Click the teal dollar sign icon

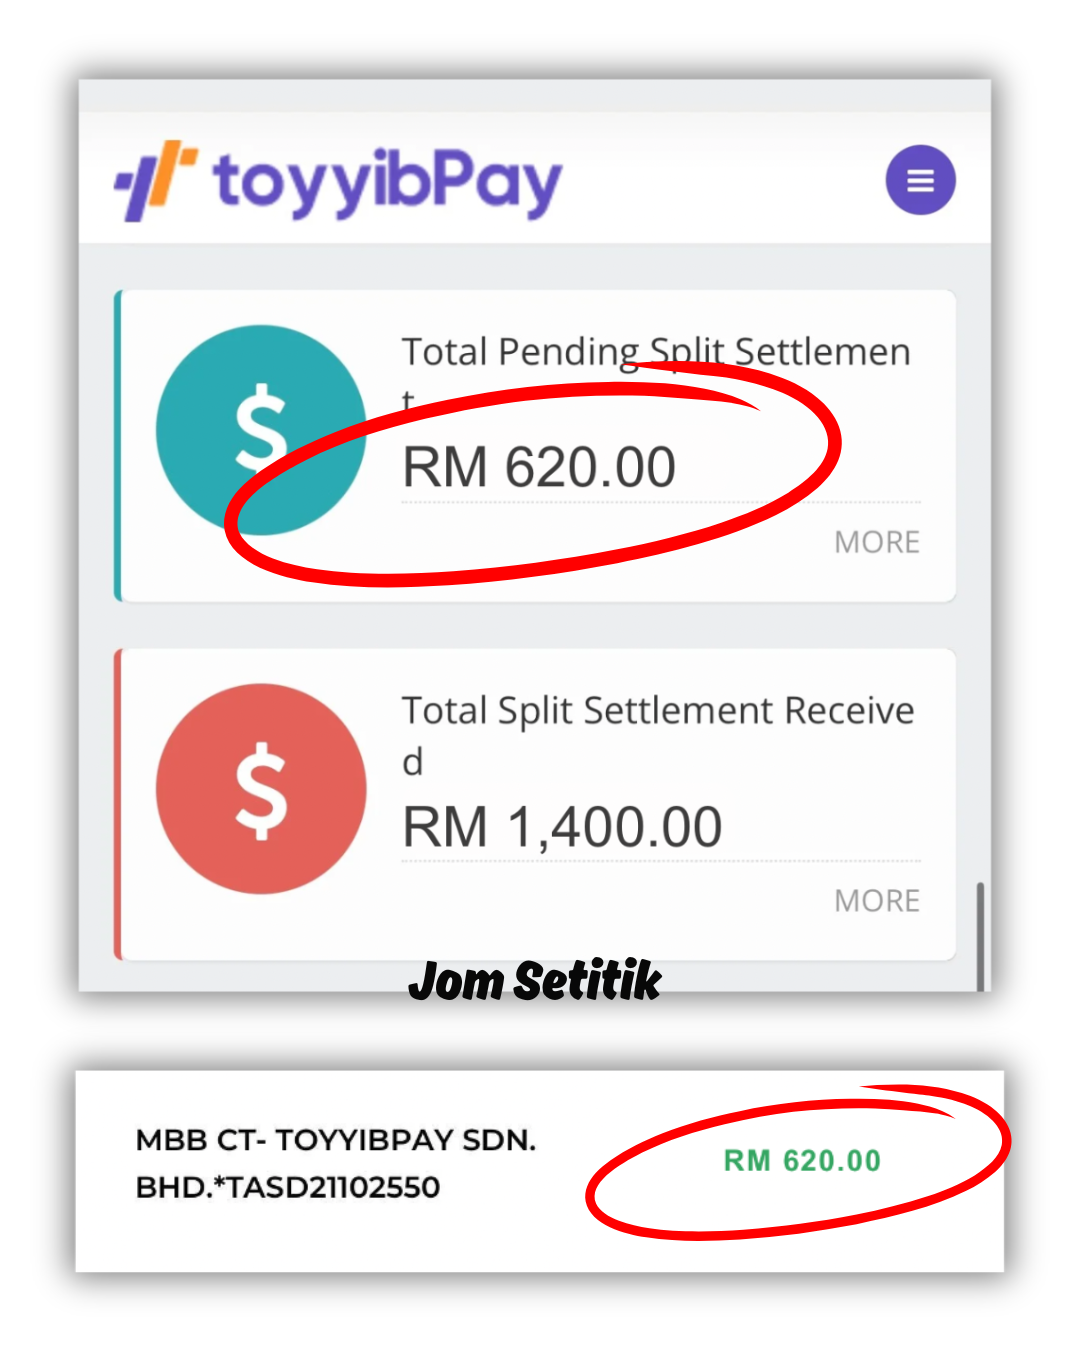pyautogui.click(x=261, y=430)
